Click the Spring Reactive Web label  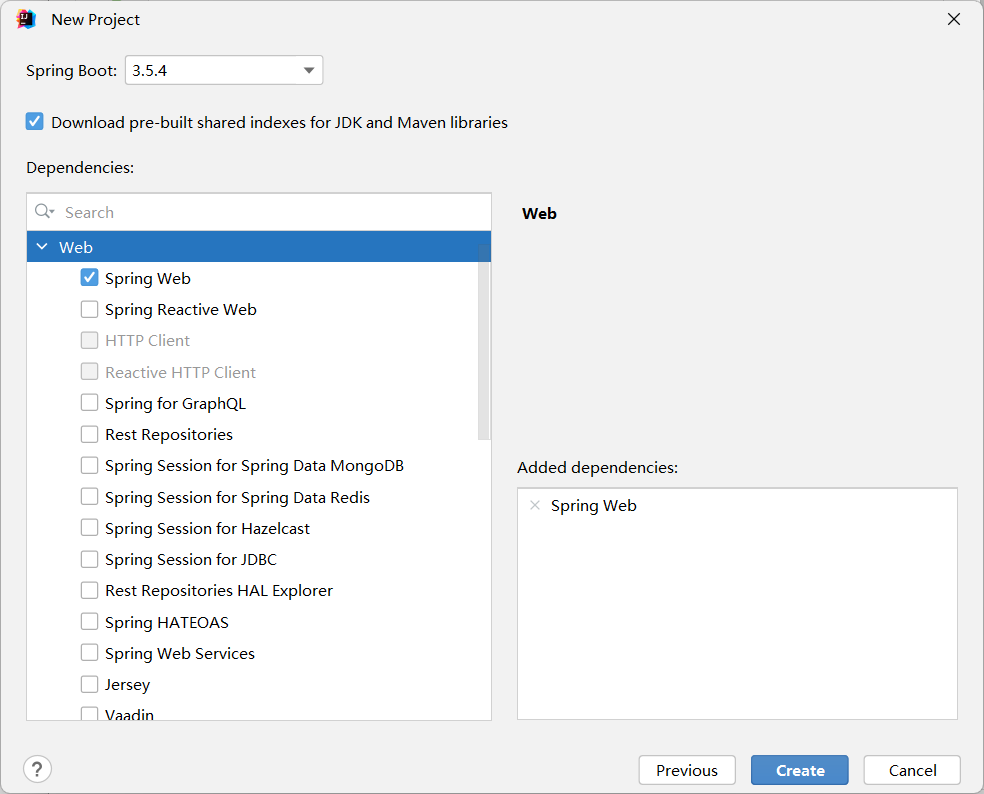(x=181, y=310)
